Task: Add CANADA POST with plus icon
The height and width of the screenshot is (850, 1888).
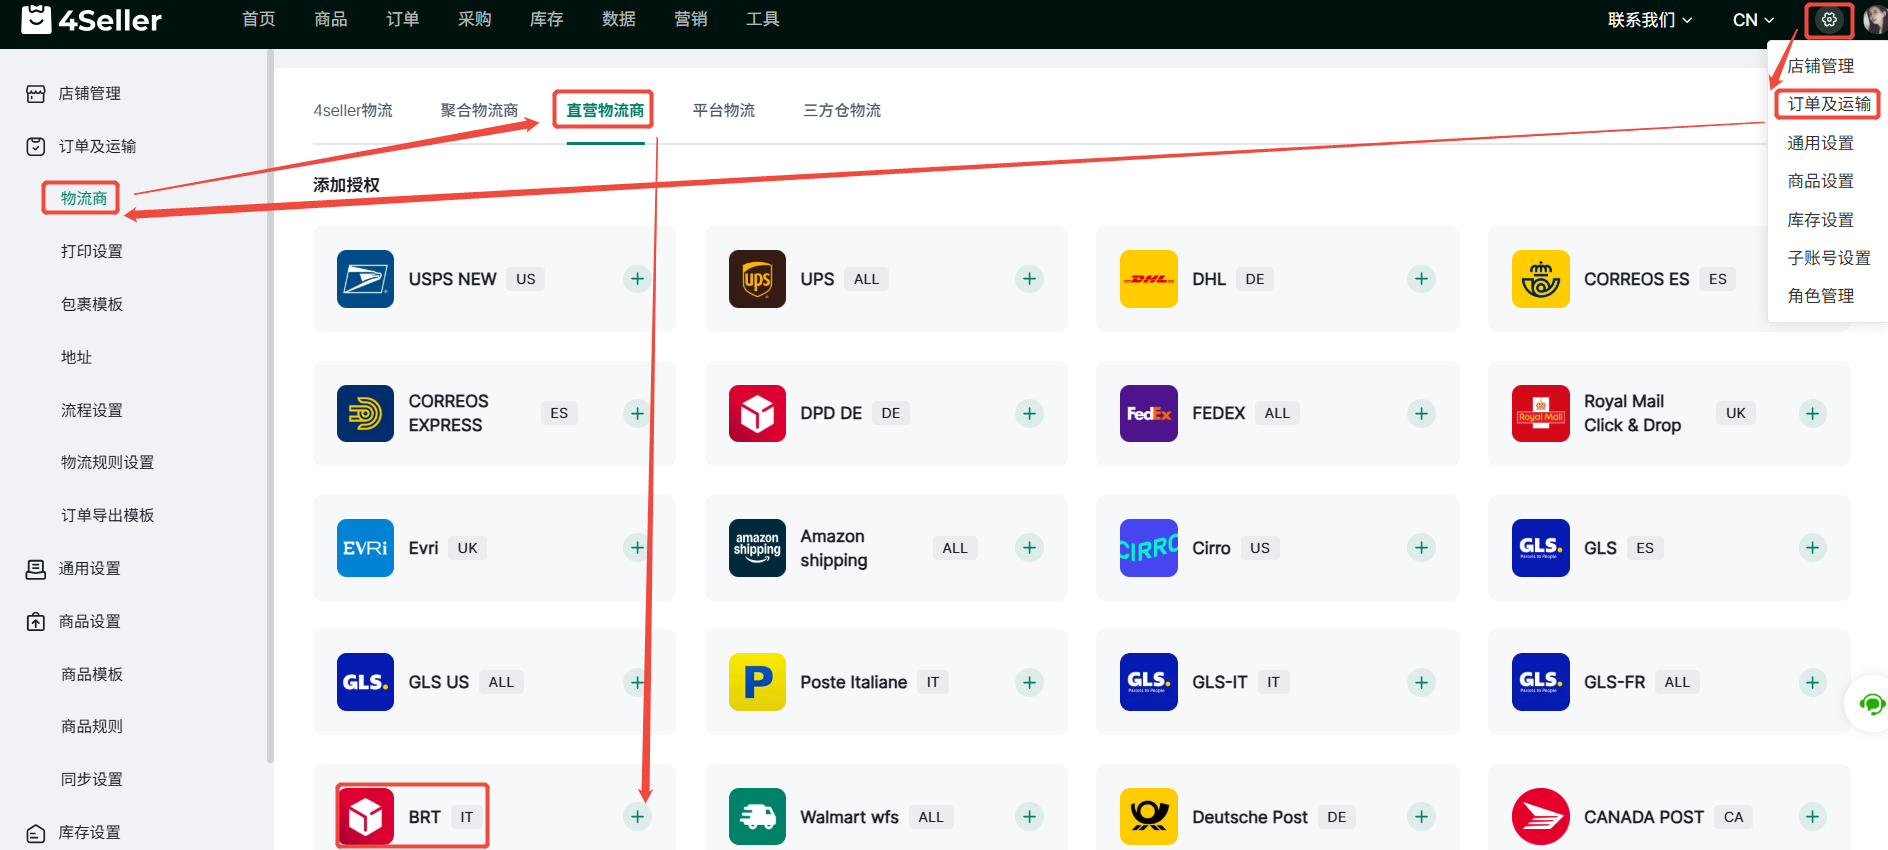Action: point(1812,817)
